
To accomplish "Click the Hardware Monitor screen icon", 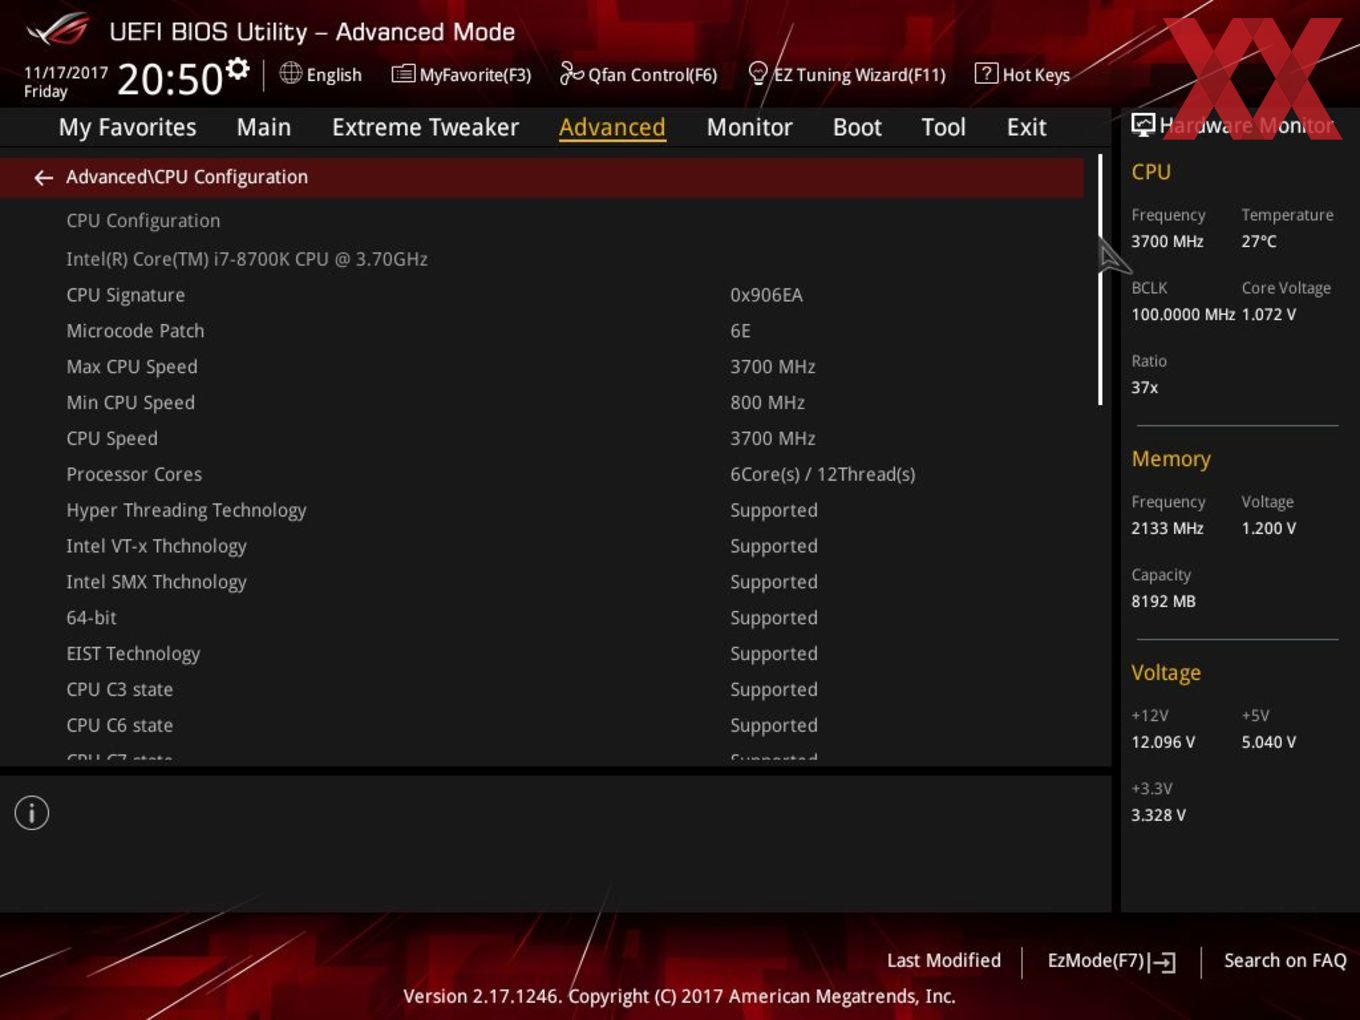I will 1143,125.
